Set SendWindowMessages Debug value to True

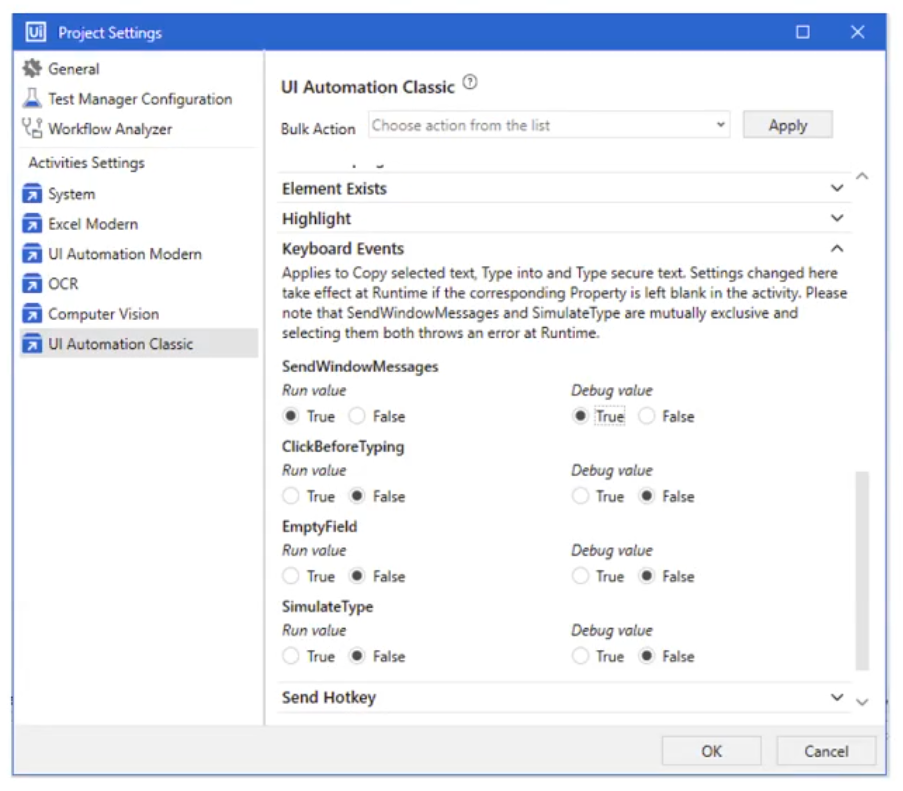pos(580,416)
